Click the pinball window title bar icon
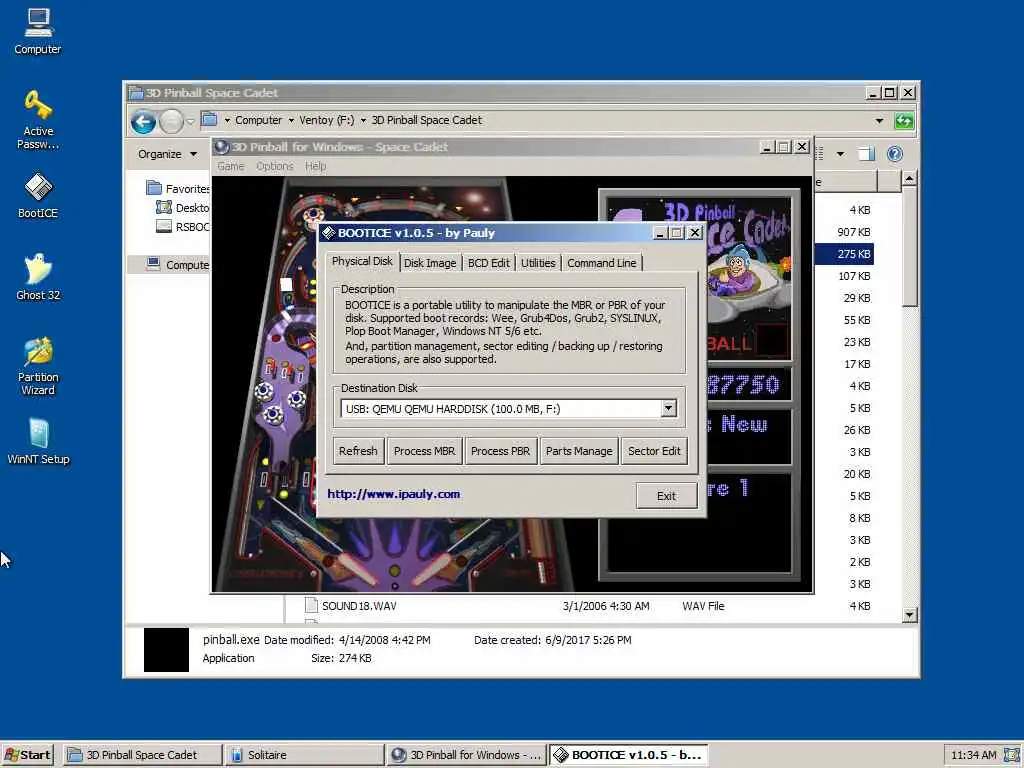The width and height of the screenshot is (1024, 768). [221, 147]
